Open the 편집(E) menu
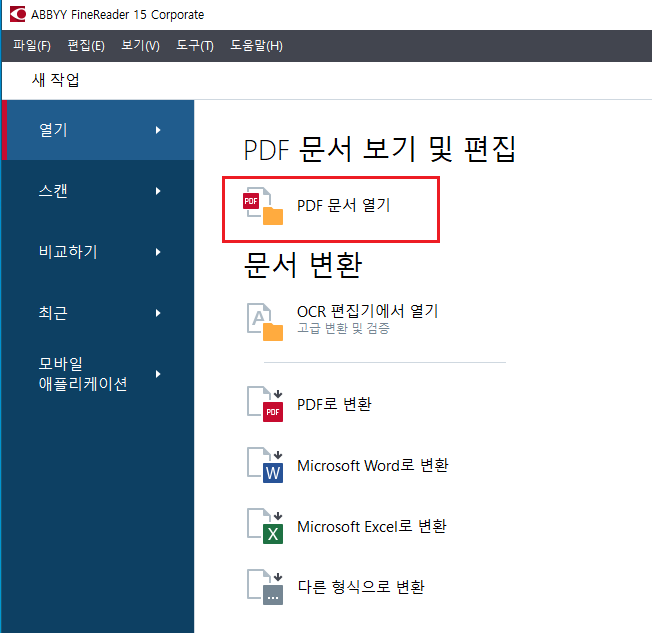The width and height of the screenshot is (652, 633). (x=86, y=45)
